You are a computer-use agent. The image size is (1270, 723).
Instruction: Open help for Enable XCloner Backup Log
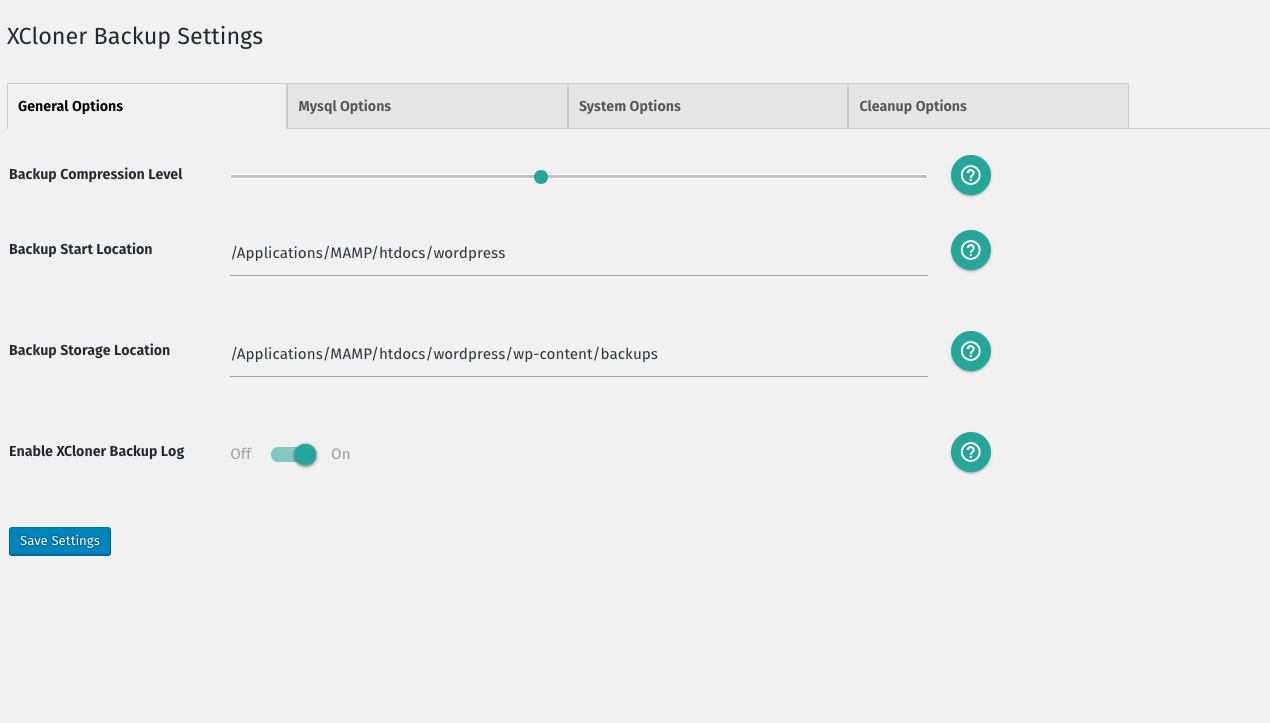click(970, 452)
